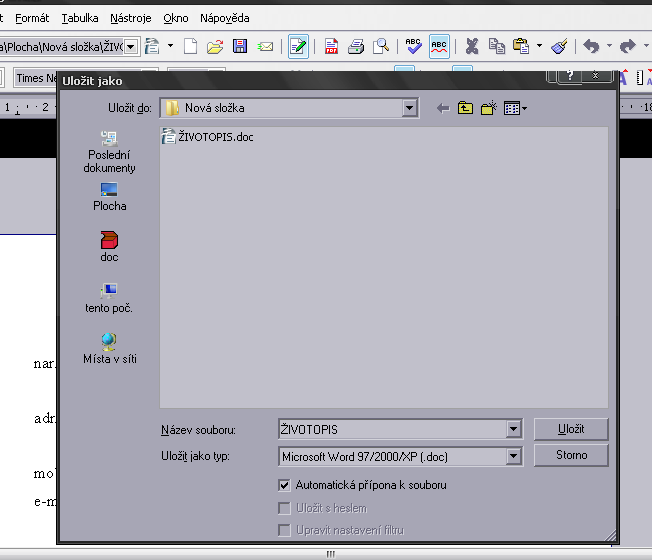Screen dimensions: 652x560
Task: Create a new folder in the save dialog
Action: (489, 108)
